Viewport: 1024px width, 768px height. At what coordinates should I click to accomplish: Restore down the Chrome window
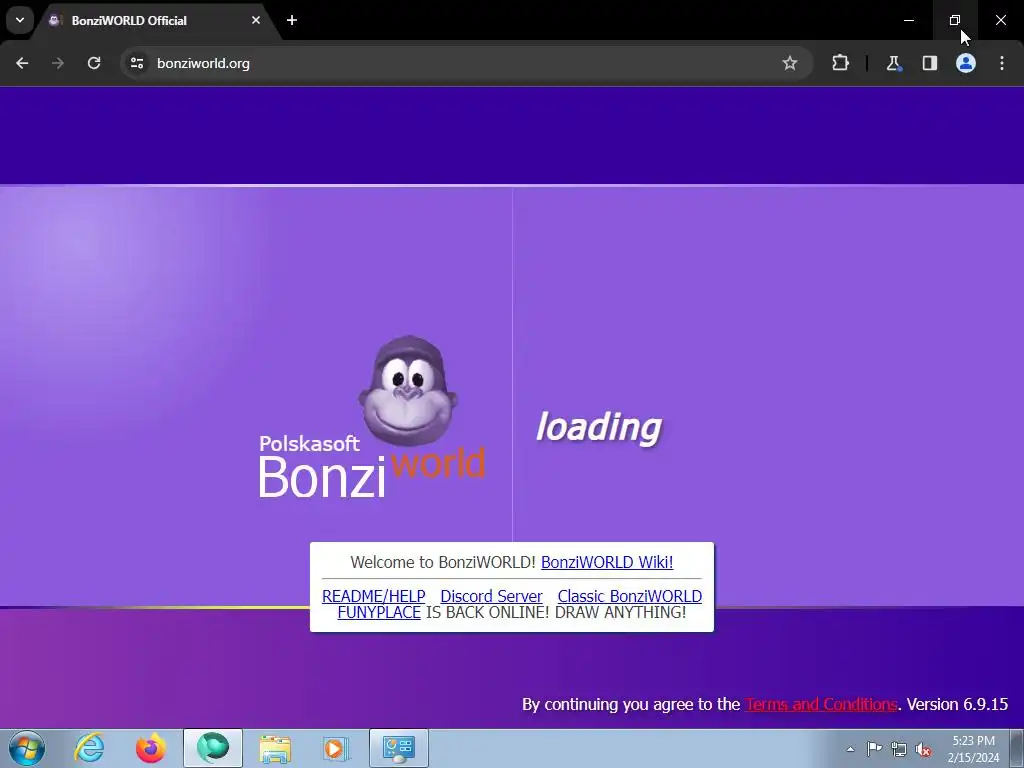pyautogui.click(x=955, y=20)
